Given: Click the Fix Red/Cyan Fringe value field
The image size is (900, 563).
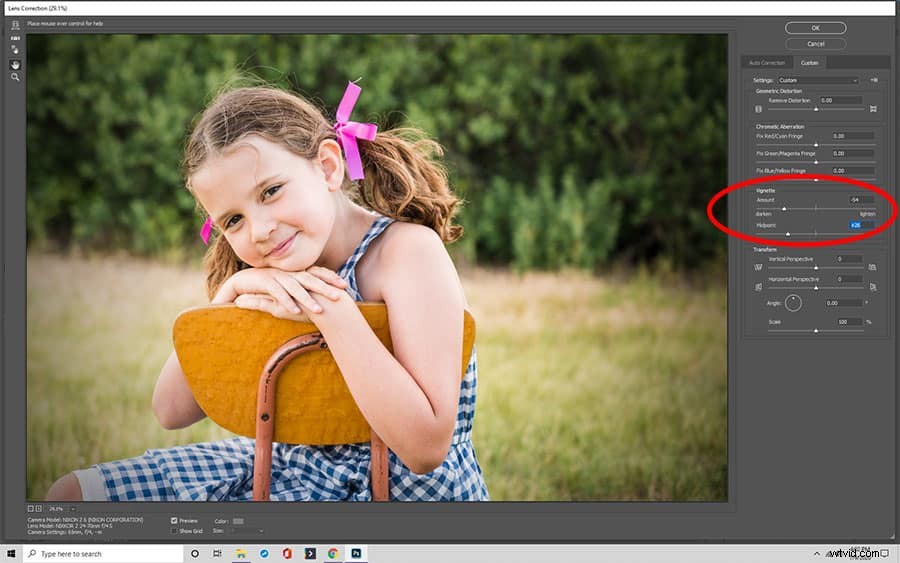Looking at the screenshot, I should [x=854, y=136].
